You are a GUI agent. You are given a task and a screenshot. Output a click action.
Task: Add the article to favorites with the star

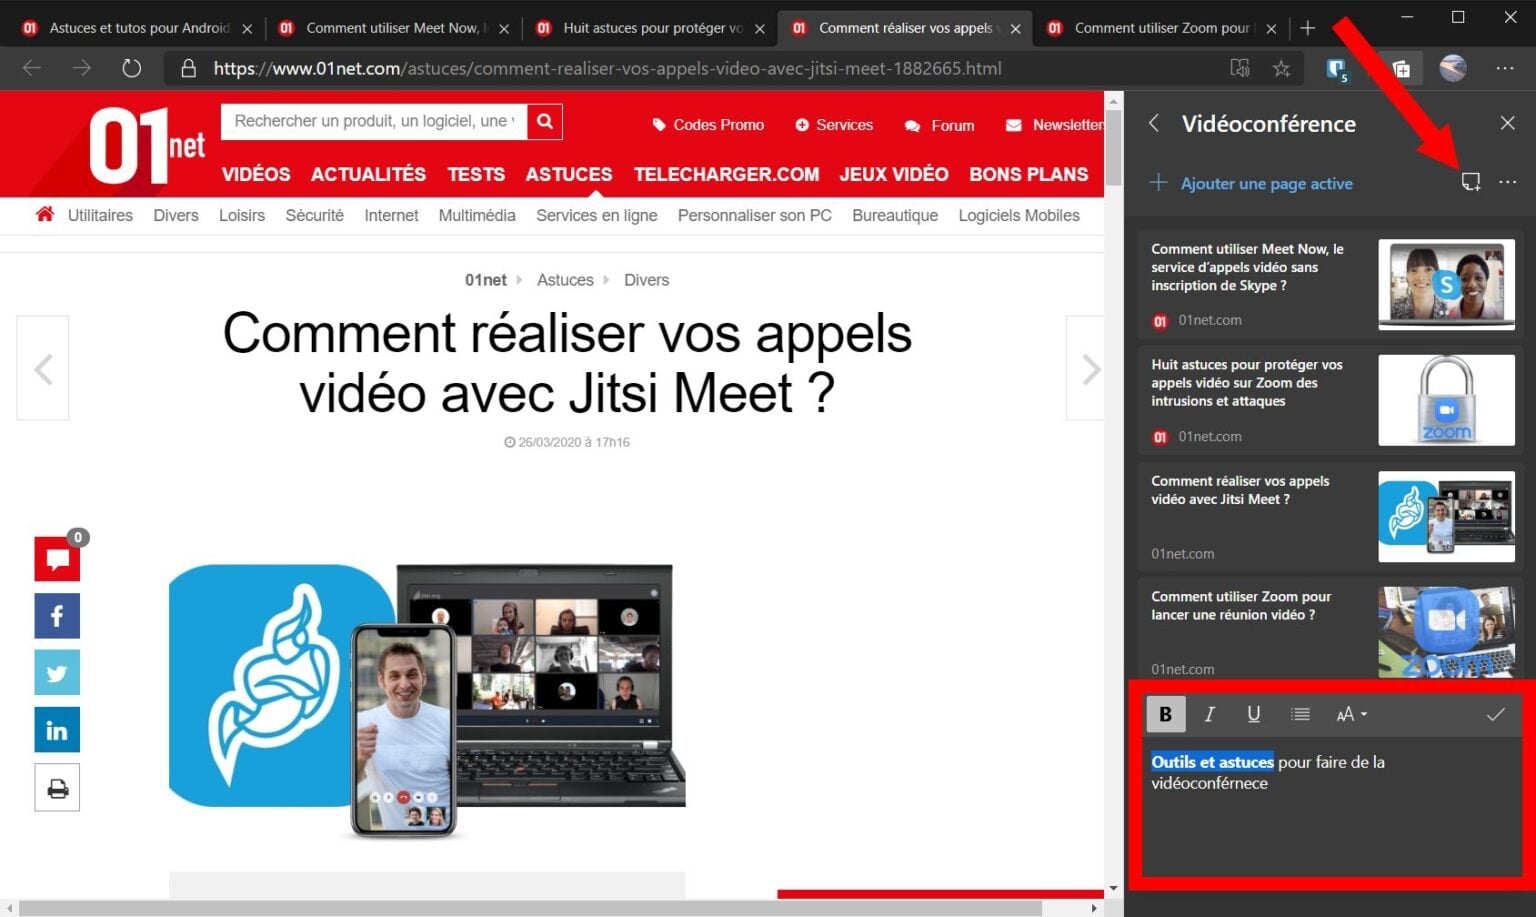click(x=1281, y=68)
